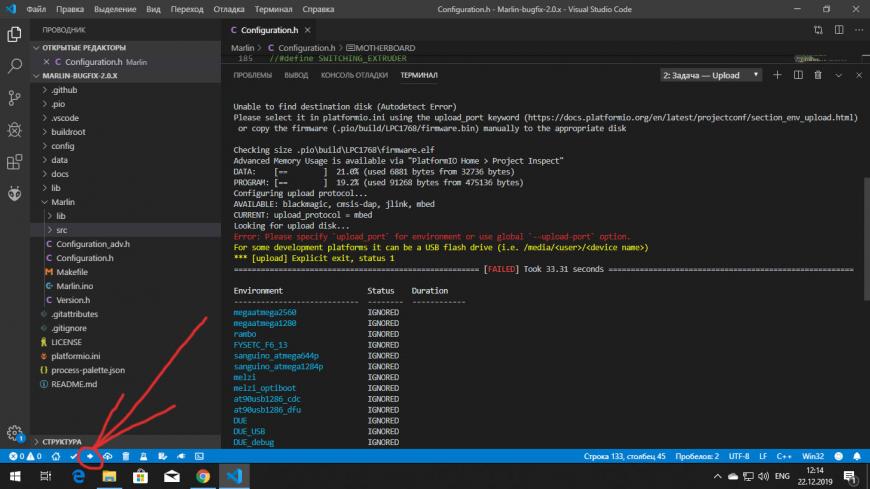This screenshot has width=870, height=489.
Task: Open File Explorer from Windows taskbar
Action: [x=109, y=476]
